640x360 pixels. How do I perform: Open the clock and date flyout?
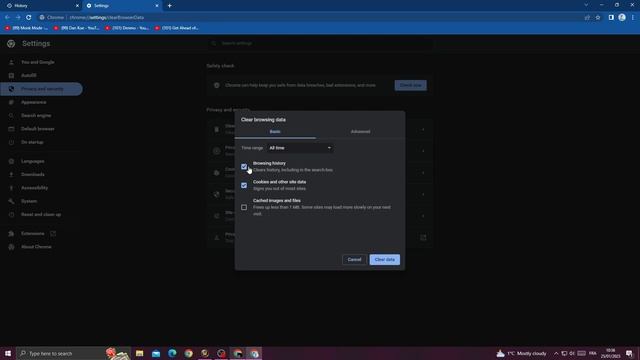(x=611, y=353)
